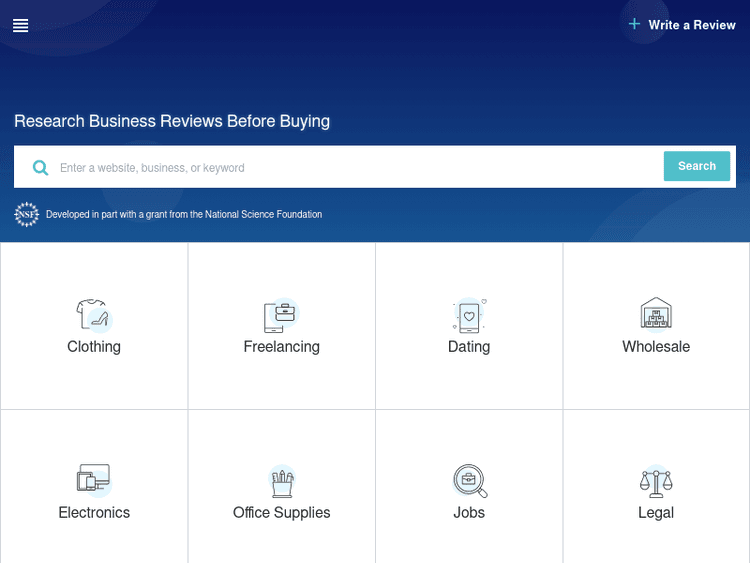Open the Electronics category label

tap(94, 513)
